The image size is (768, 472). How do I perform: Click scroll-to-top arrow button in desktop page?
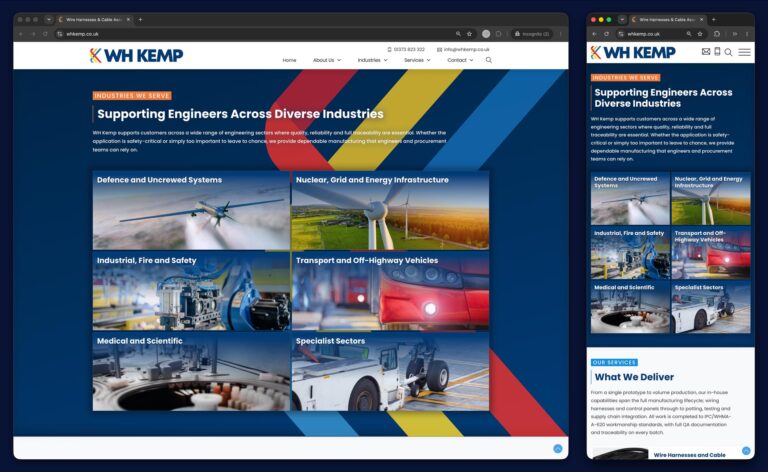click(557, 448)
